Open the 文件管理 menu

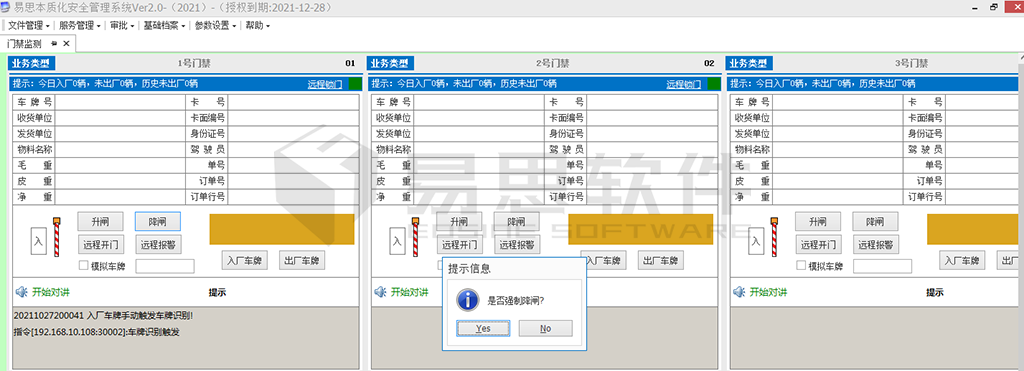[28, 25]
